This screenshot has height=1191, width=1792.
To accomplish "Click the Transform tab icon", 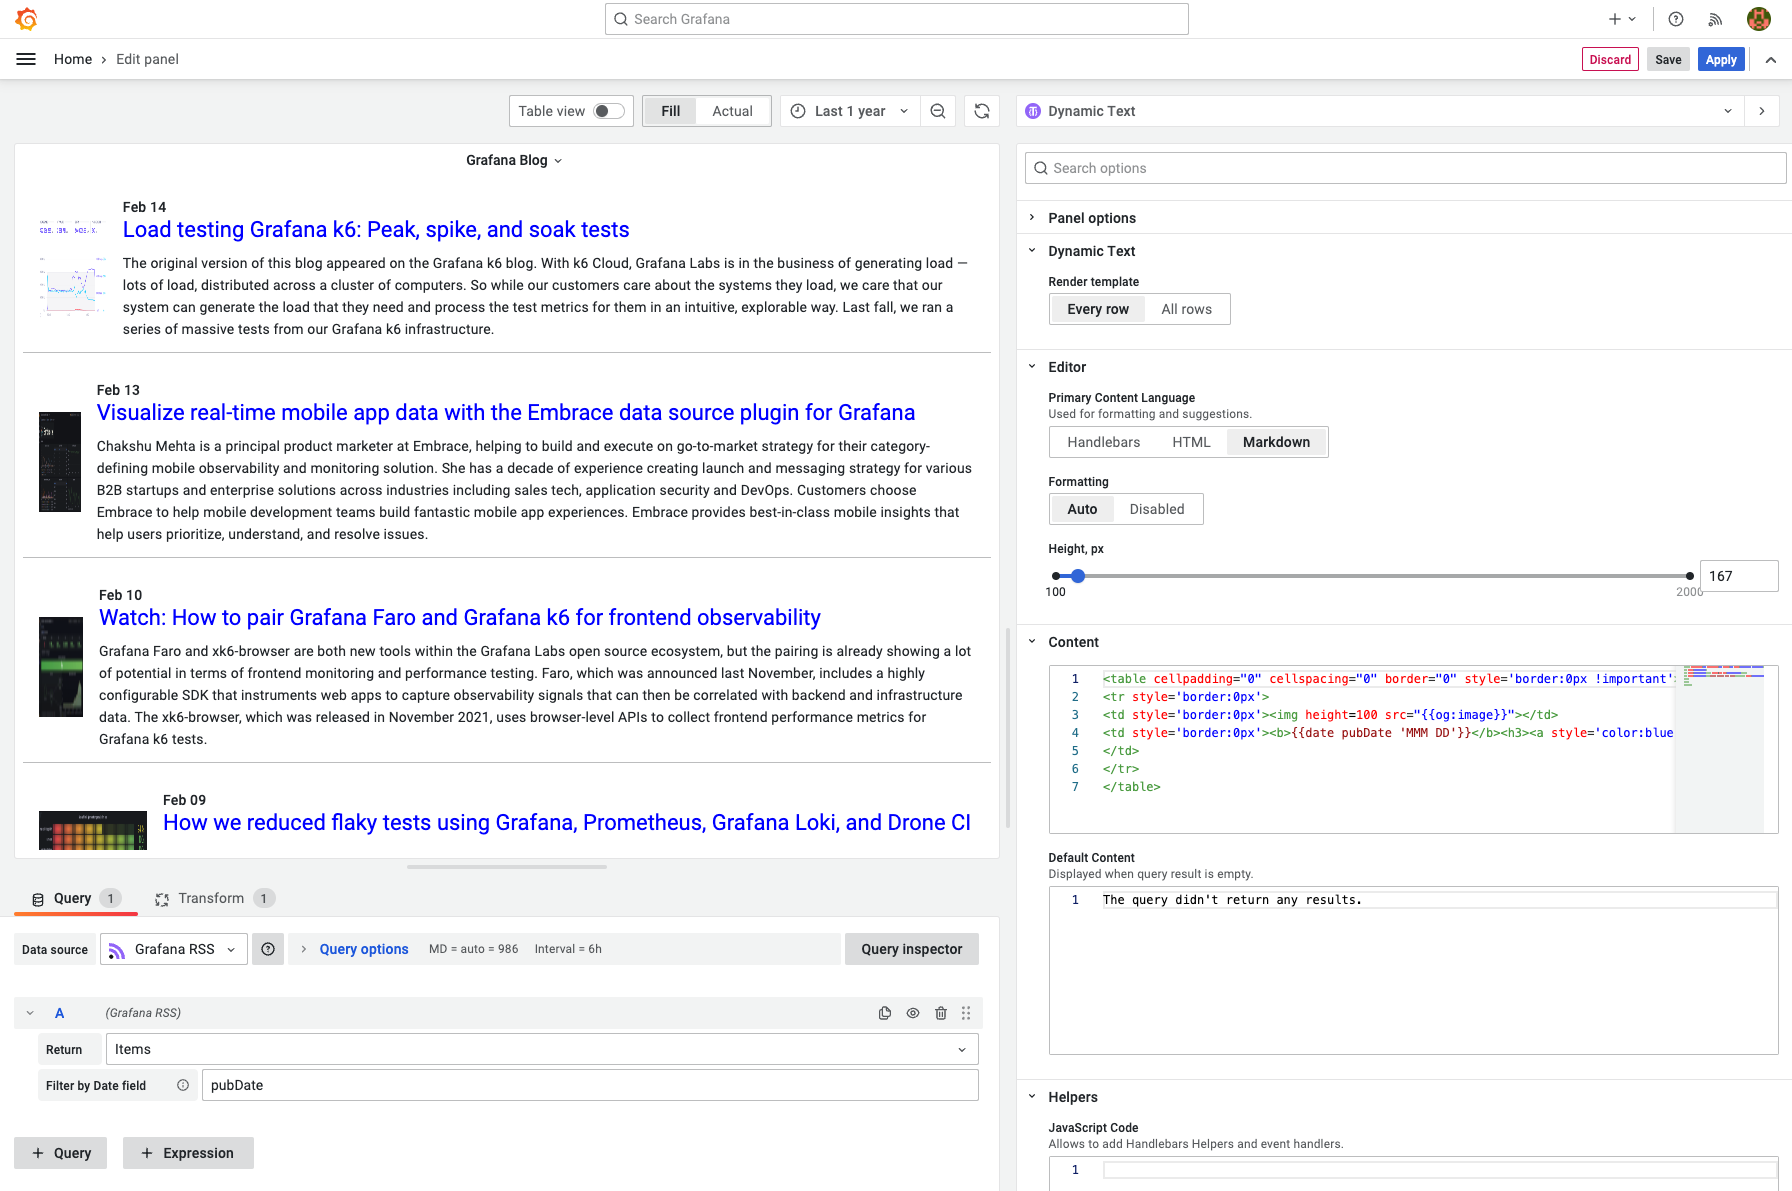I will click(162, 899).
